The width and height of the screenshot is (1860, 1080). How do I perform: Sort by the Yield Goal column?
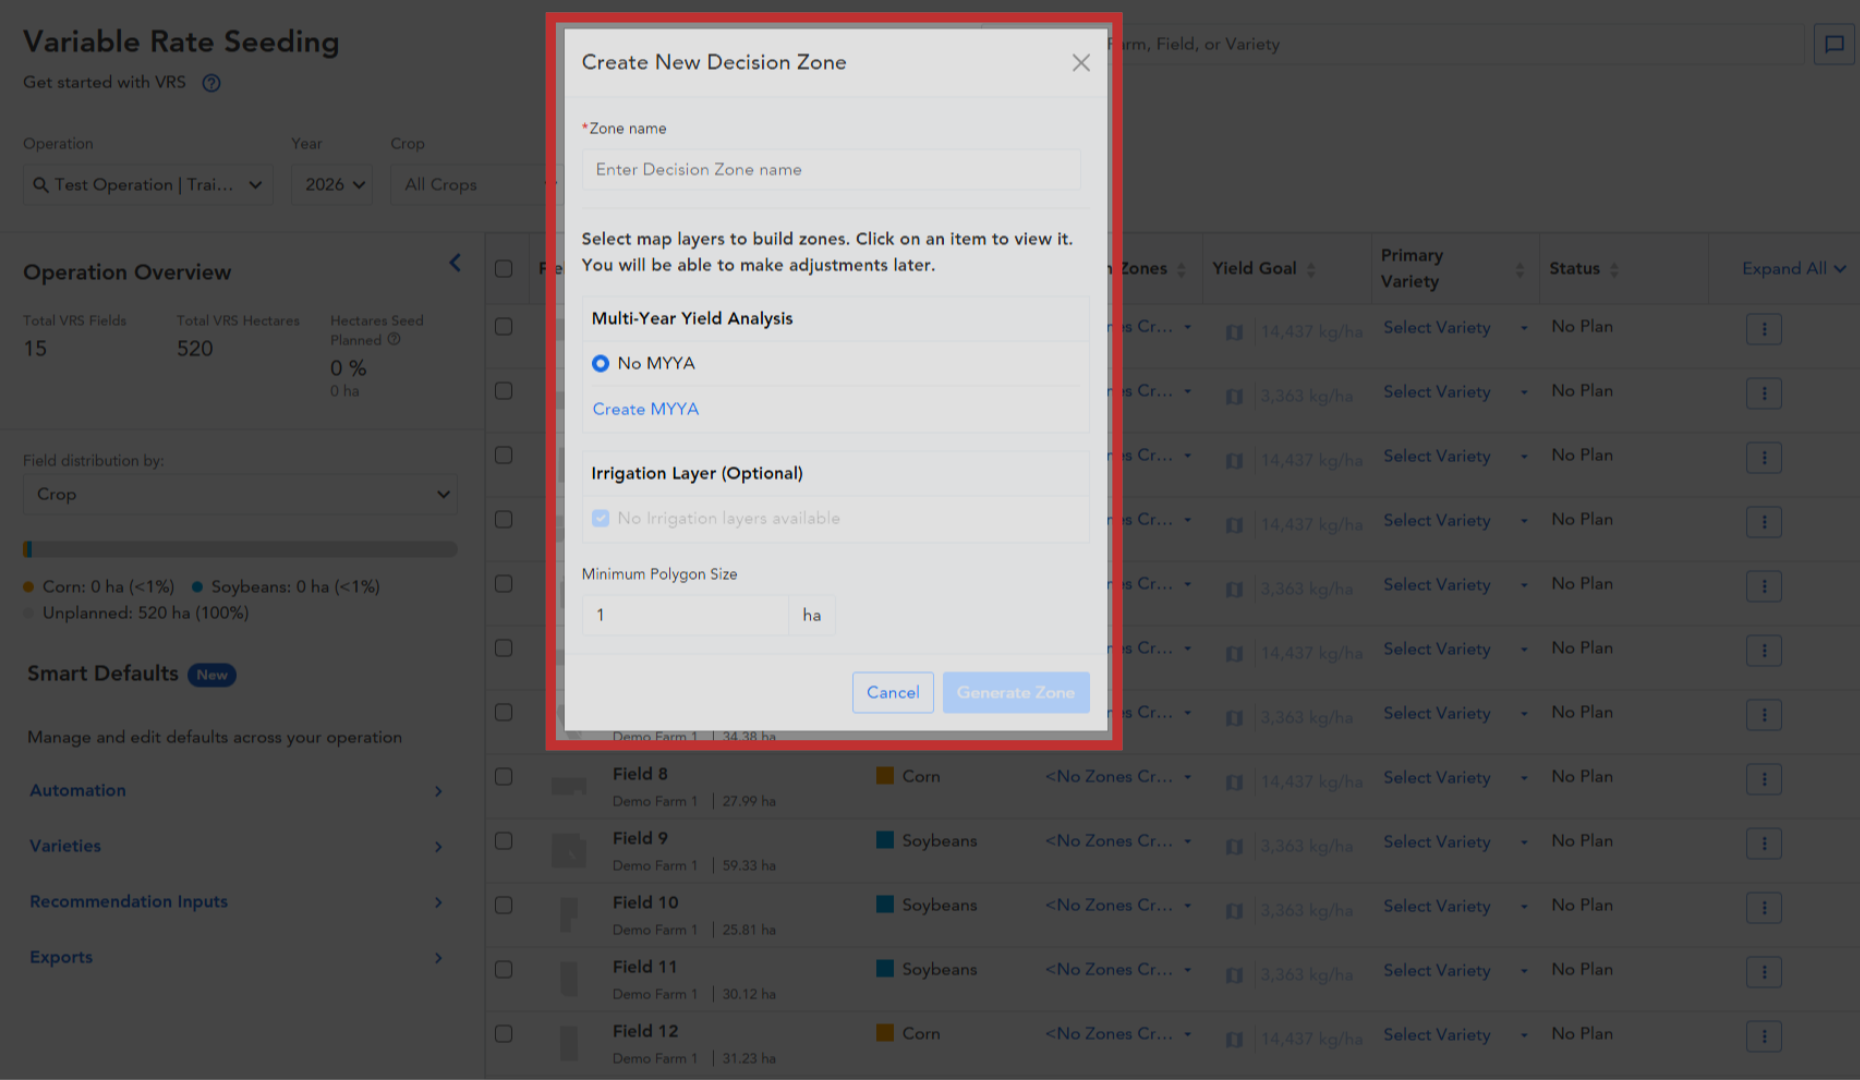tap(1311, 269)
